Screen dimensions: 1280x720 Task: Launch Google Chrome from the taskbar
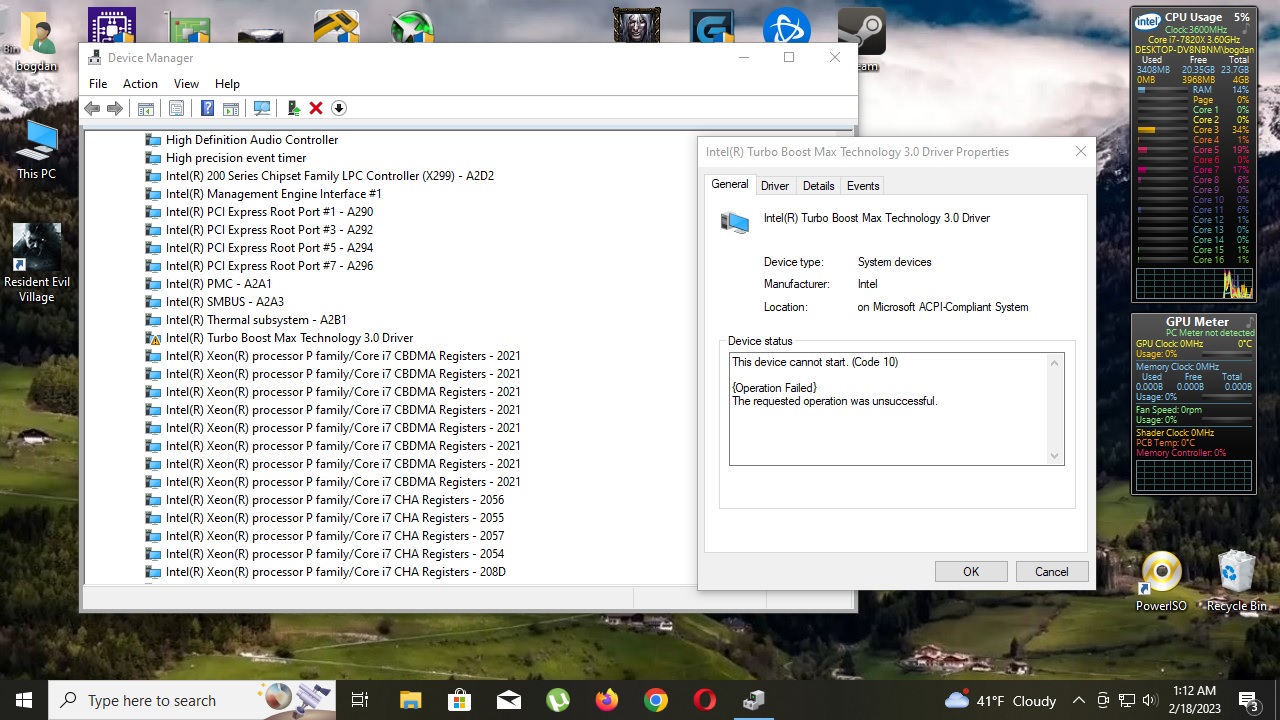click(x=655, y=700)
